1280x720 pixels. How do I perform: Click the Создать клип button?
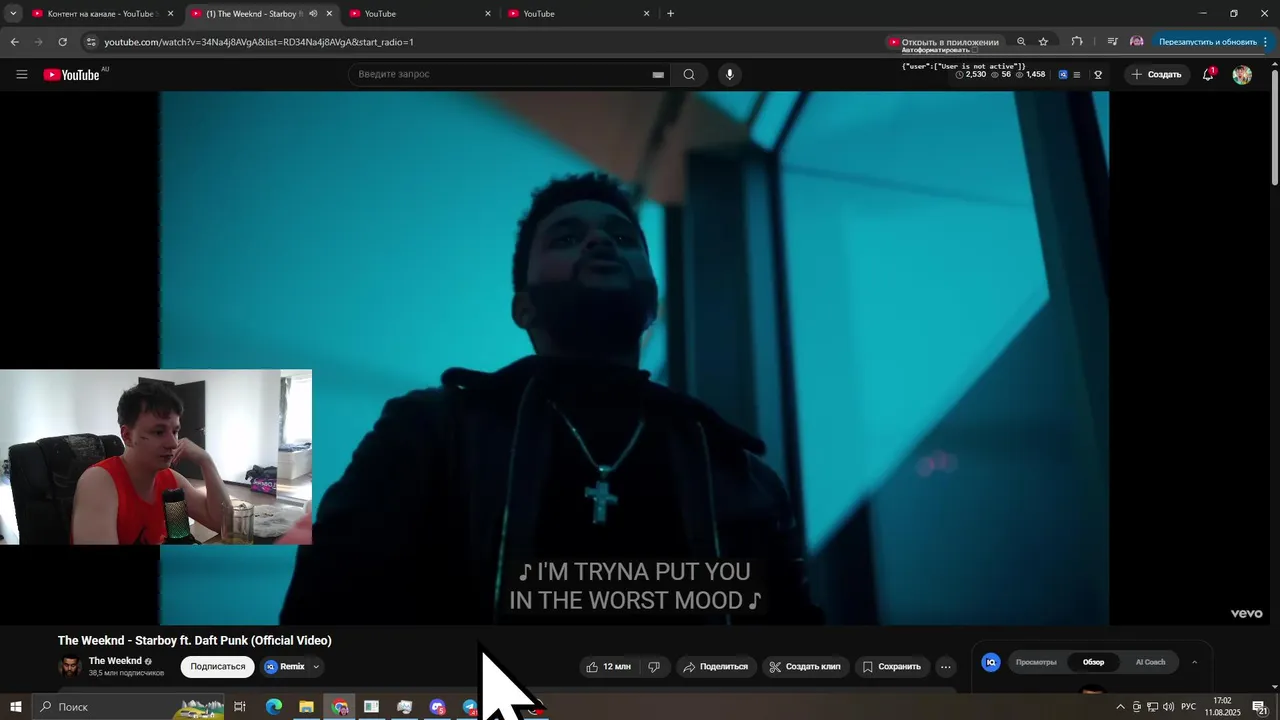[805, 667]
